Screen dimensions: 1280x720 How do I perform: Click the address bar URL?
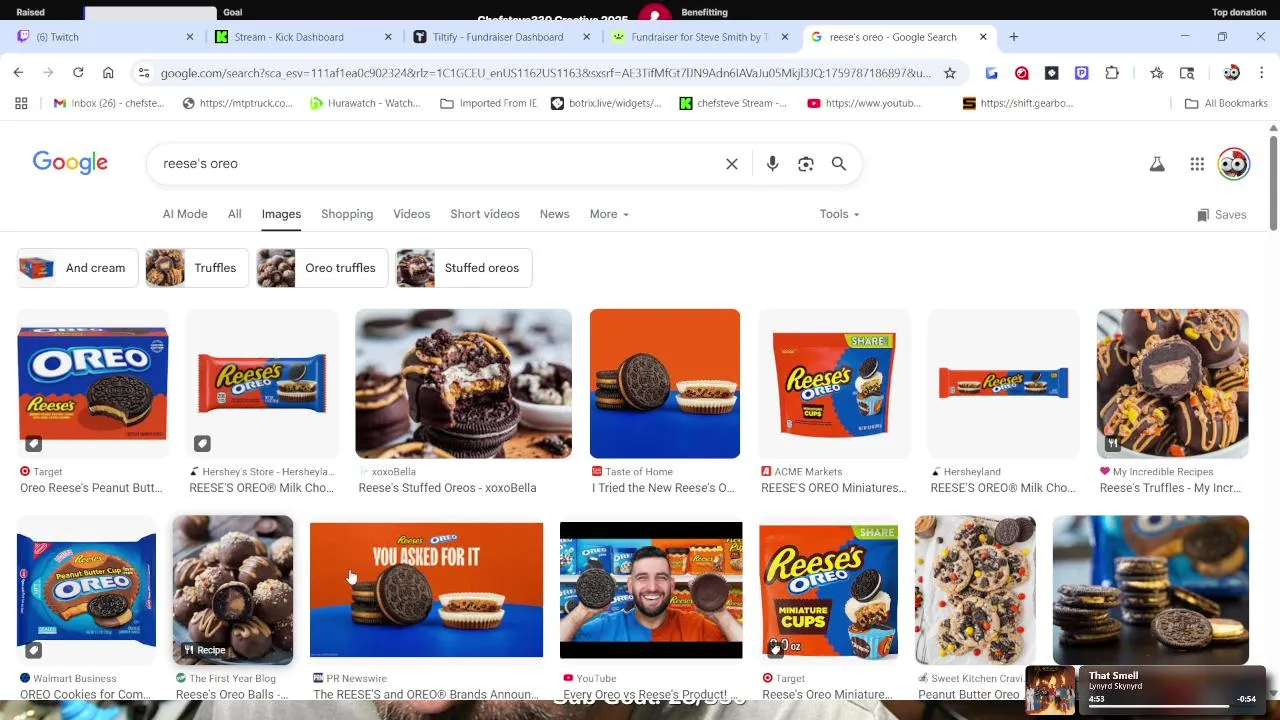tap(545, 73)
